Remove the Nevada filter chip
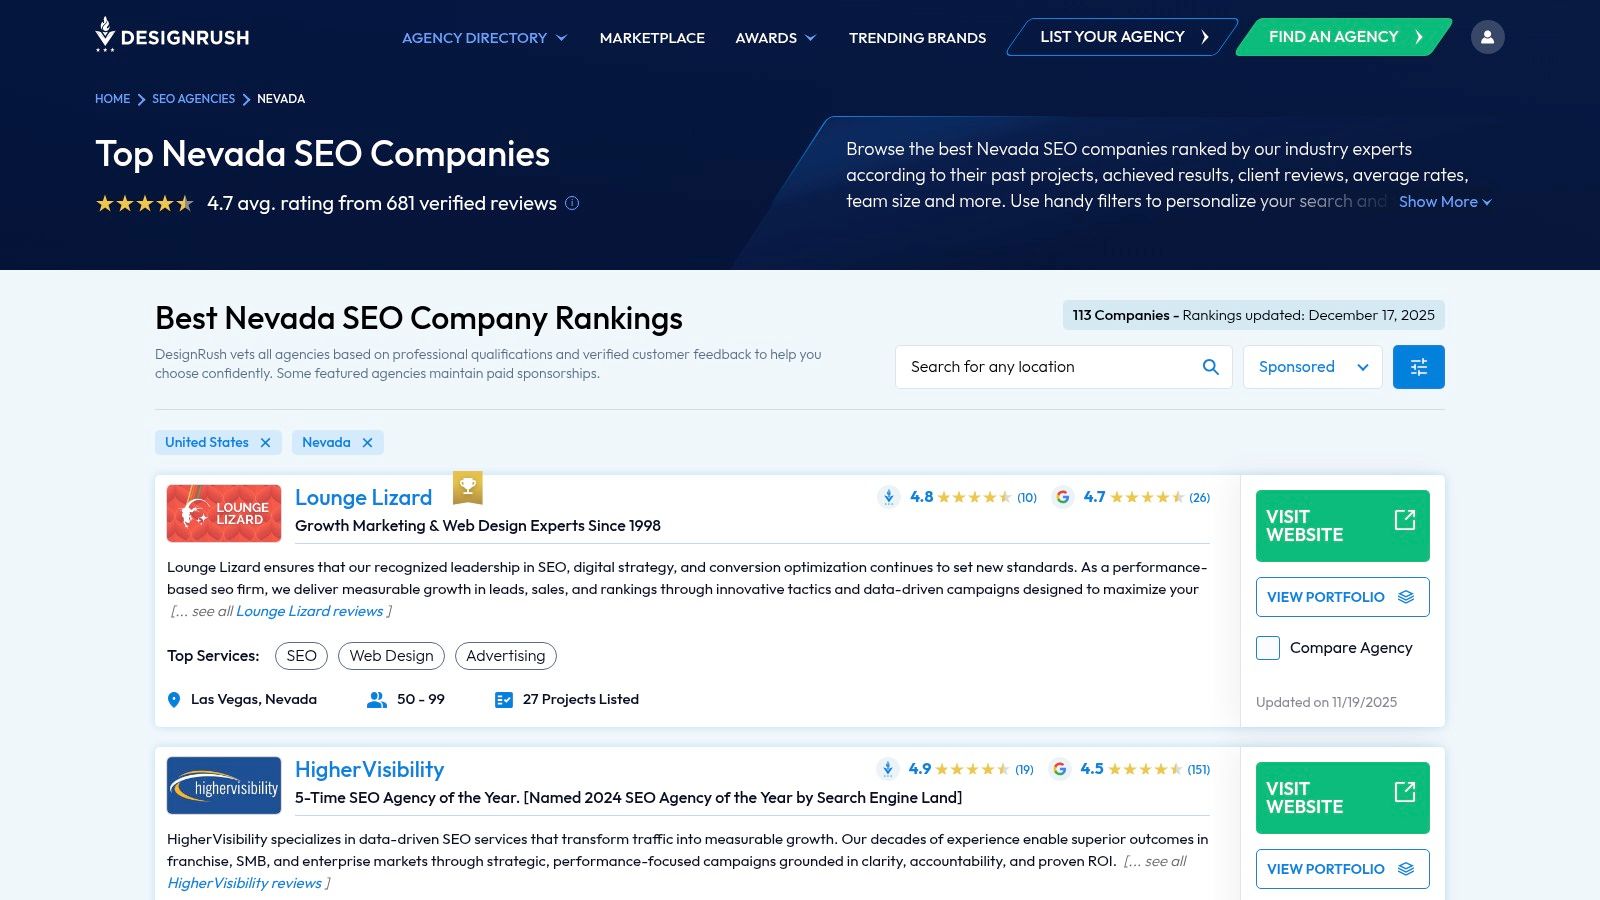 coord(367,442)
